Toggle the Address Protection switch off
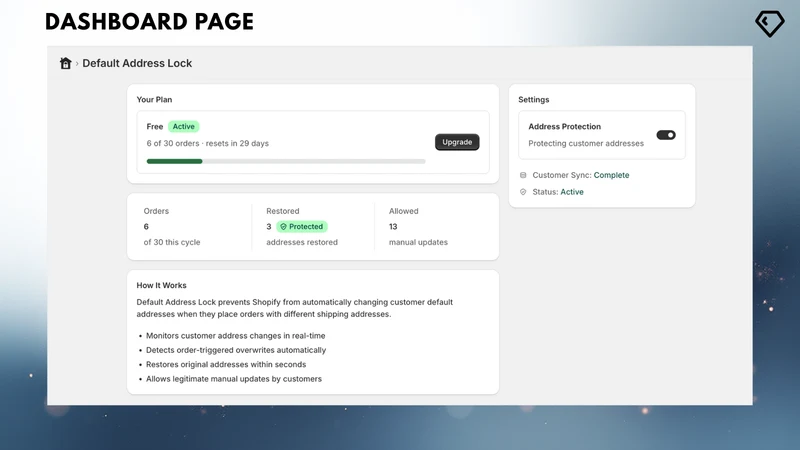800x450 pixels. 666,135
